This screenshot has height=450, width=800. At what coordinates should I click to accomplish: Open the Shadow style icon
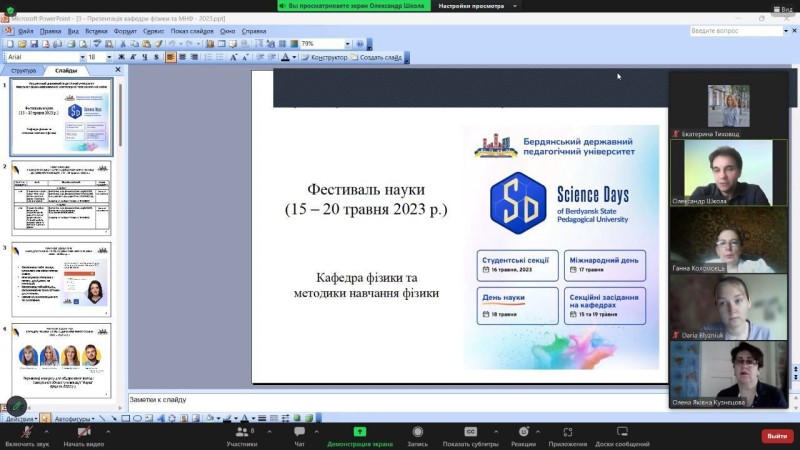point(297,418)
